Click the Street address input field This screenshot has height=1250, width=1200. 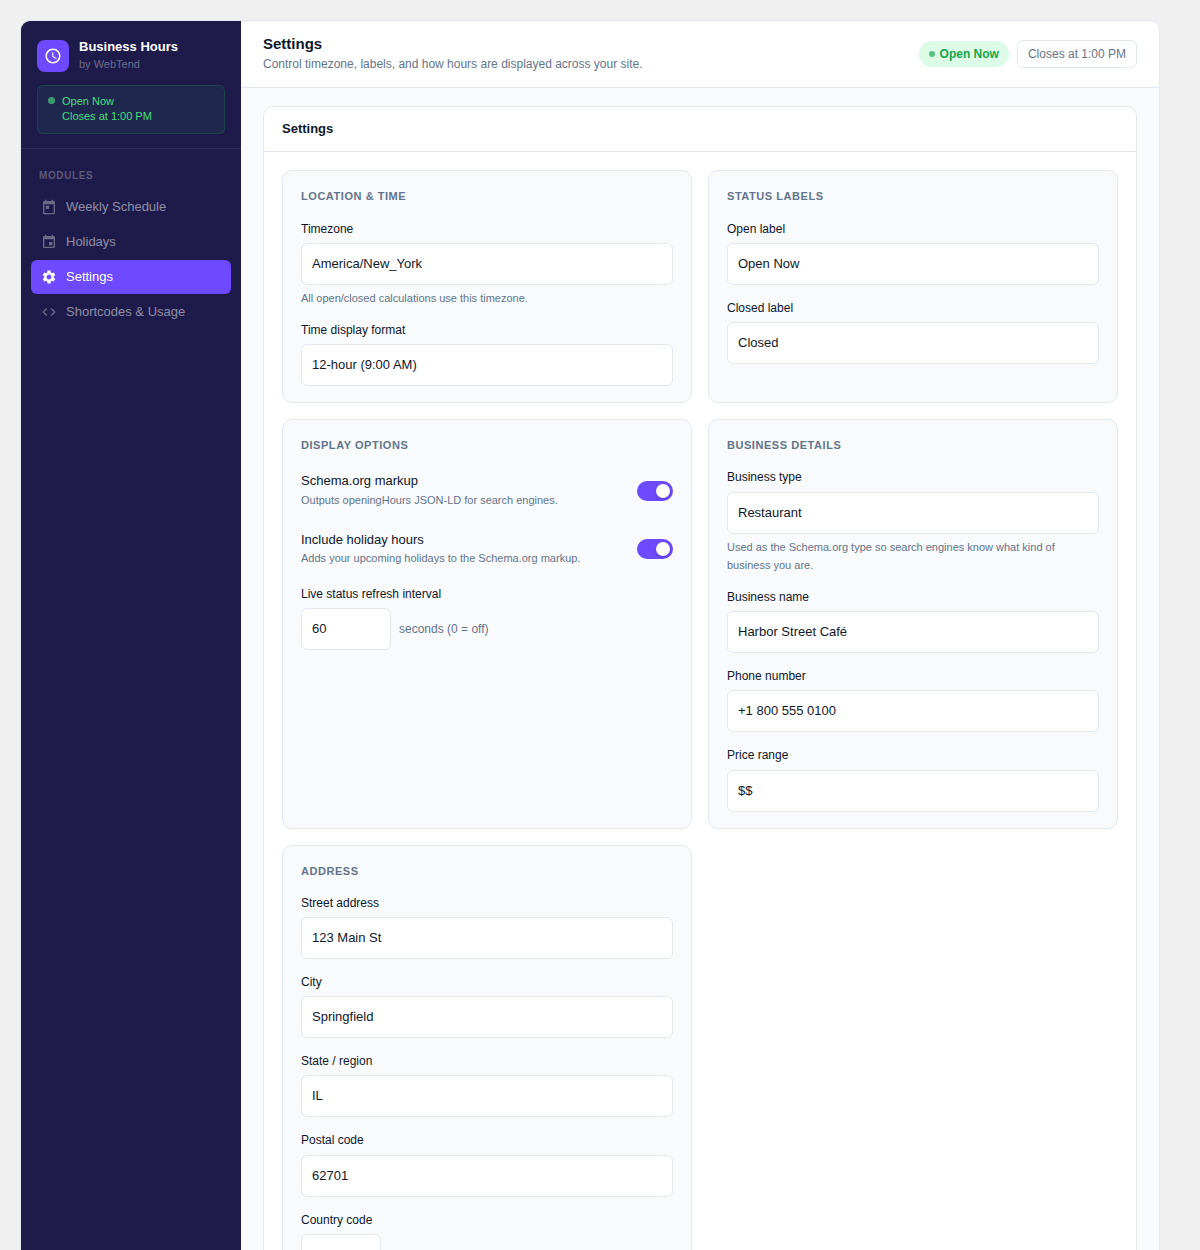487,938
